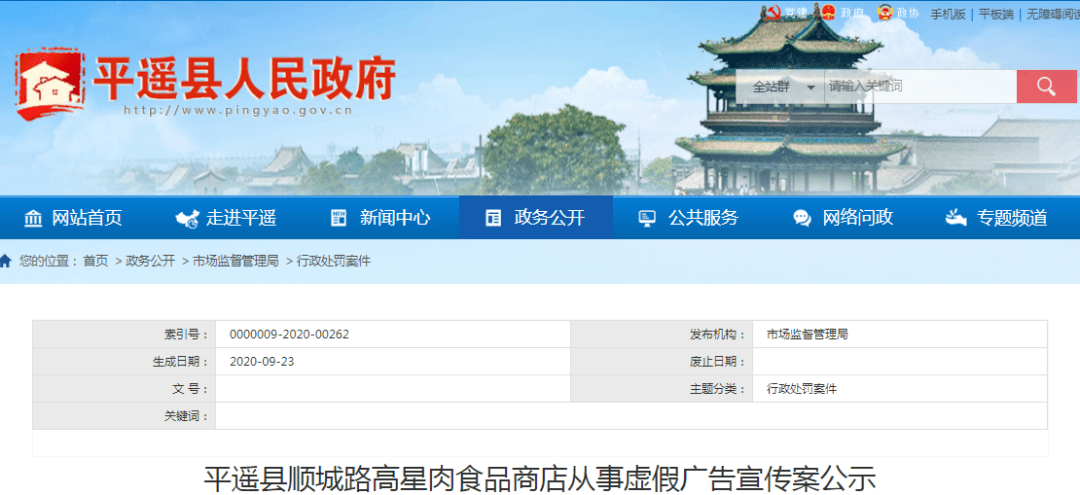Click the 政府 national emblem icon
This screenshot has width=1080, height=495.
point(827,13)
